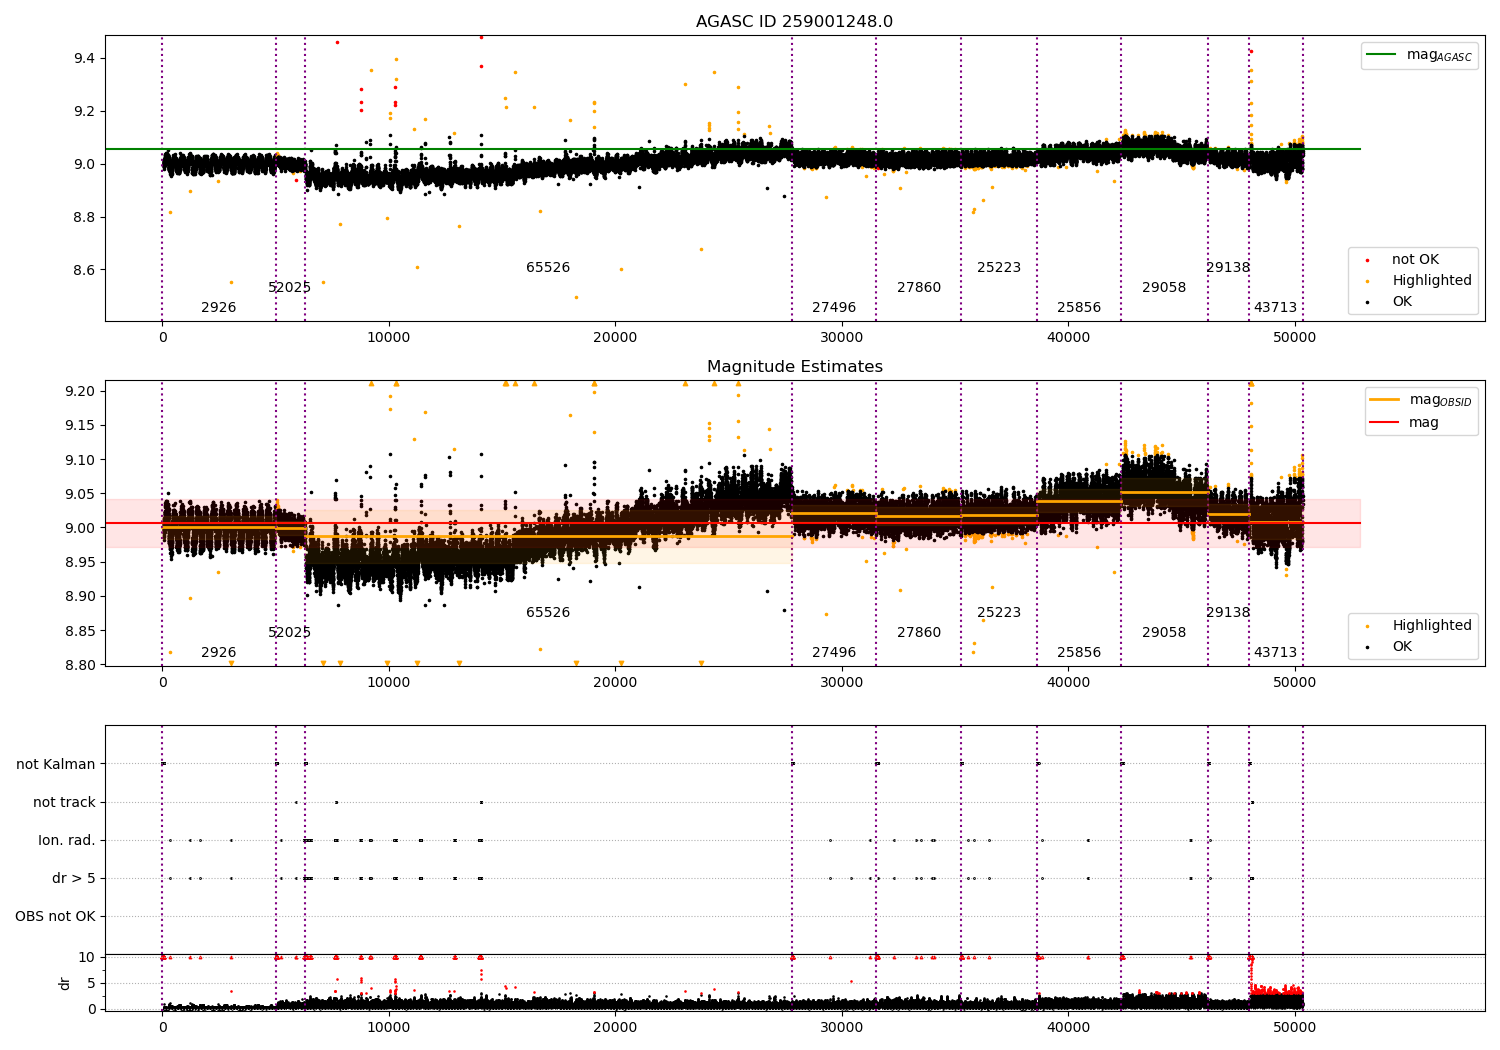Click the "not track" axis label
Screen dimensions: 1500x1050
[64, 802]
